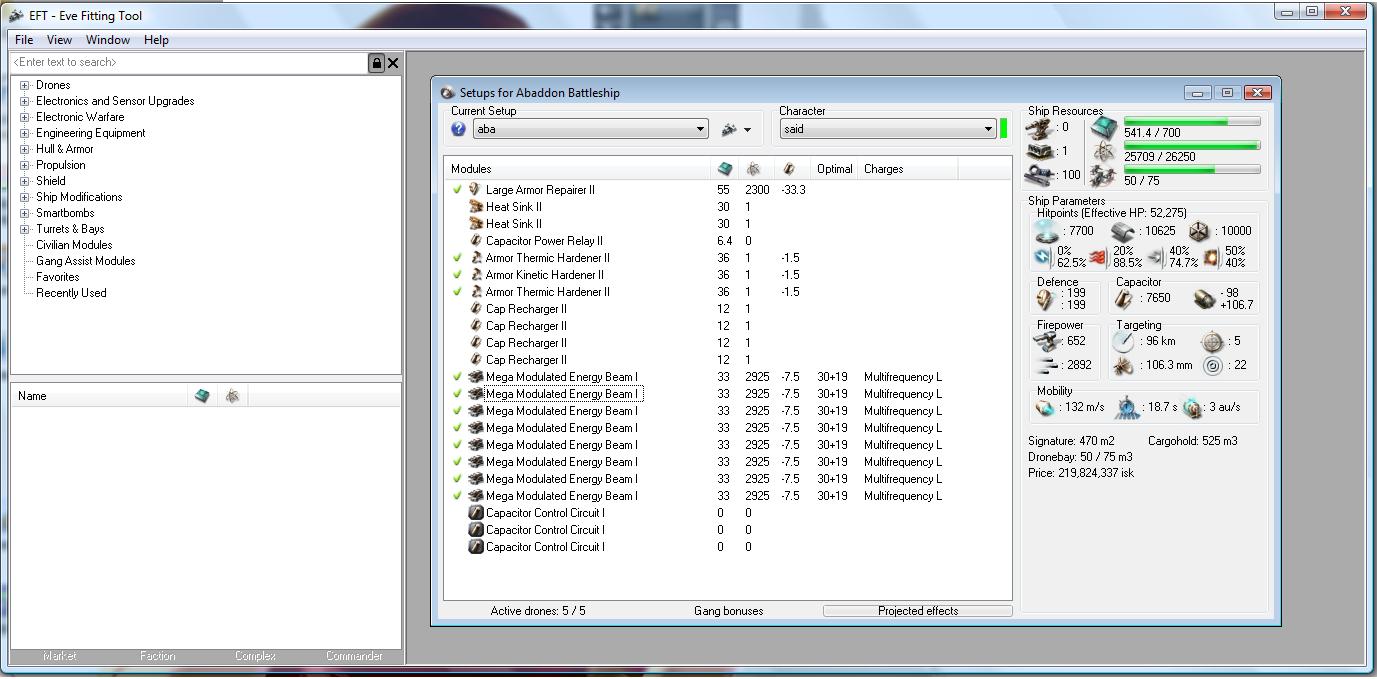1377x679 pixels.
Task: Expand the Hull & Armor node
Action: pos(25,149)
